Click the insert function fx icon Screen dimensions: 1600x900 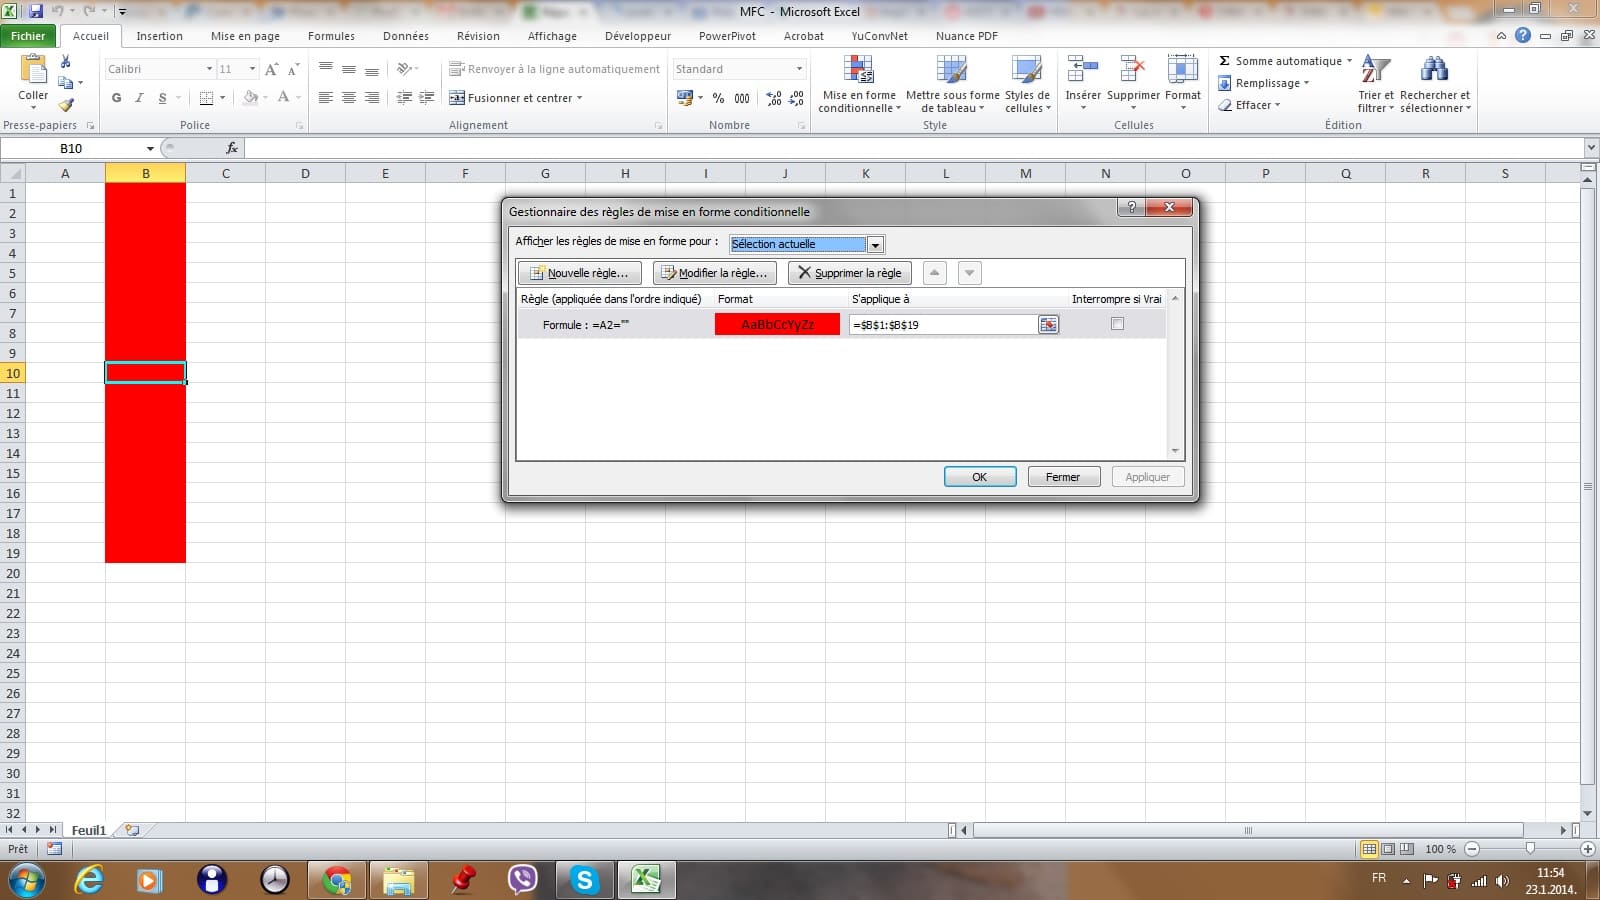click(x=232, y=148)
